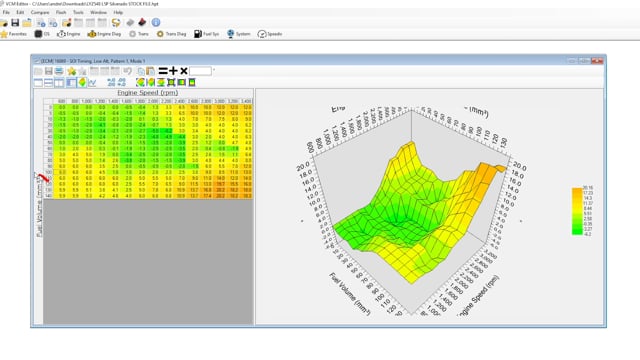Image resolution: width=640 pixels, height=360 pixels.
Task: Click the undo arrow in table toolbar
Action: (x=128, y=71)
